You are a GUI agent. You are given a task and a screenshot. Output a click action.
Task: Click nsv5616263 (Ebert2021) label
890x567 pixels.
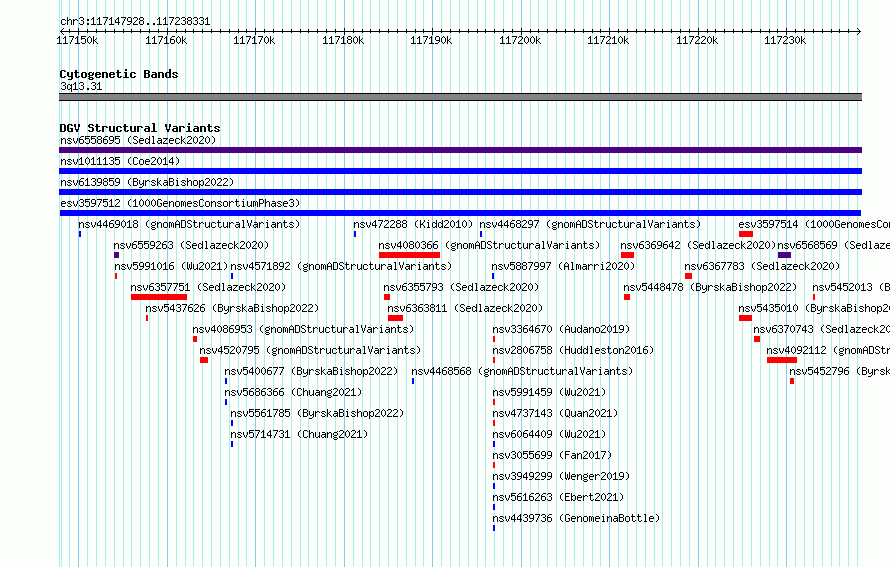click(558, 497)
